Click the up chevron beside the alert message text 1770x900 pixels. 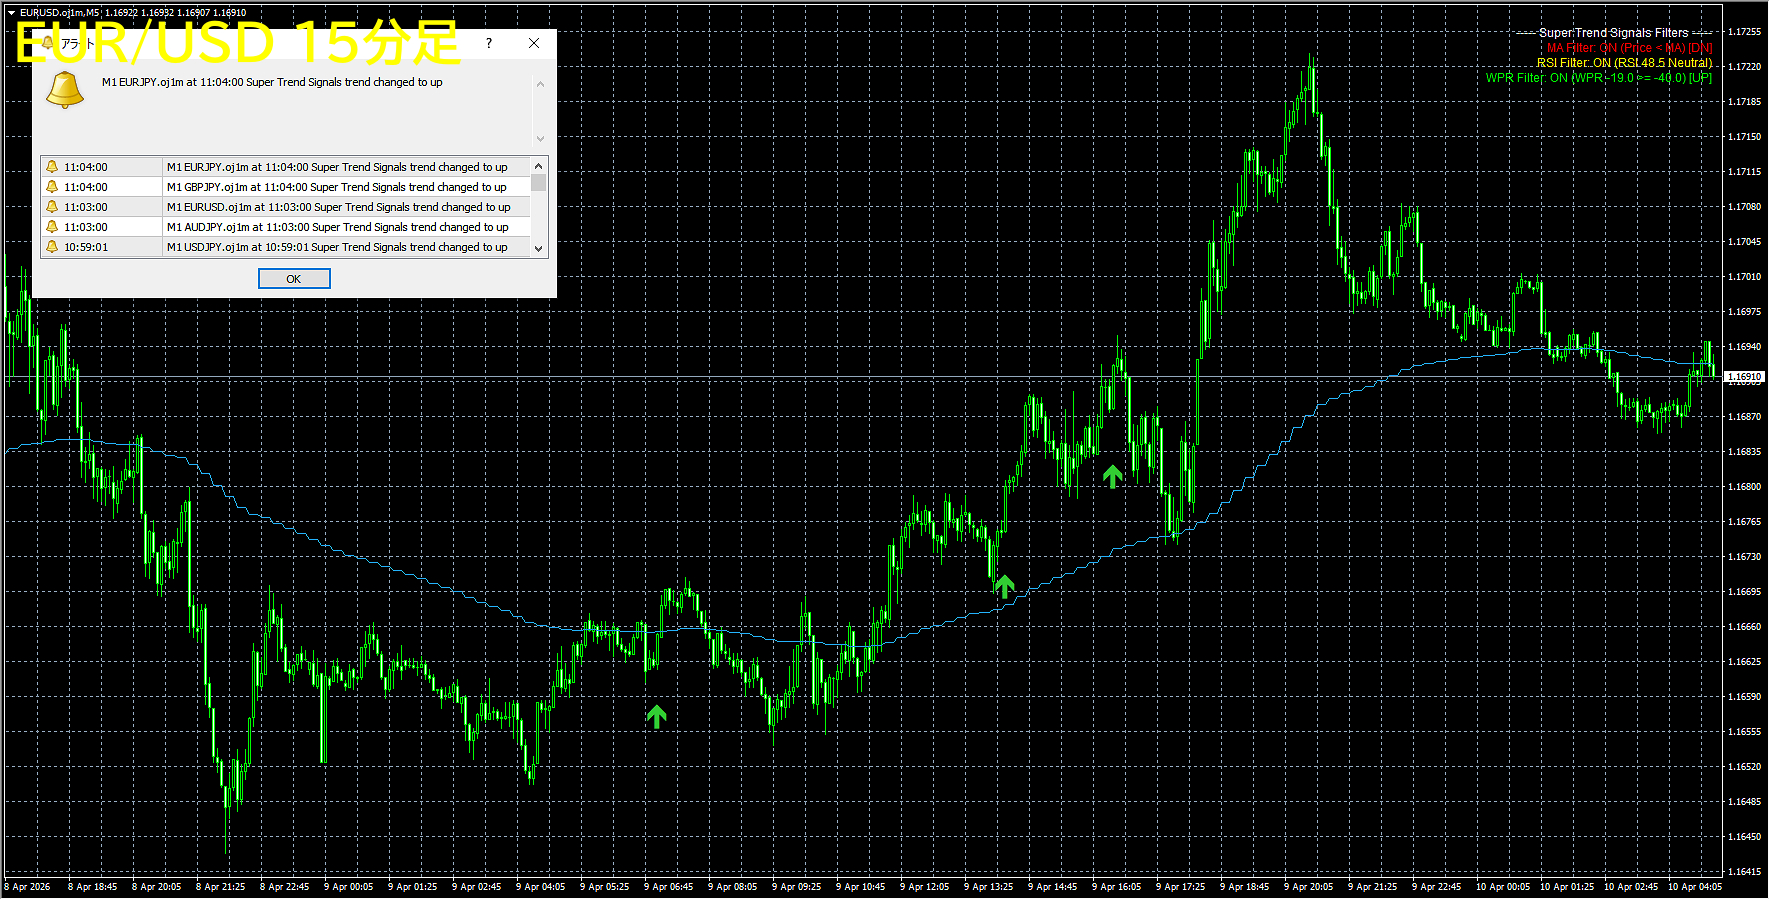pyautogui.click(x=540, y=84)
